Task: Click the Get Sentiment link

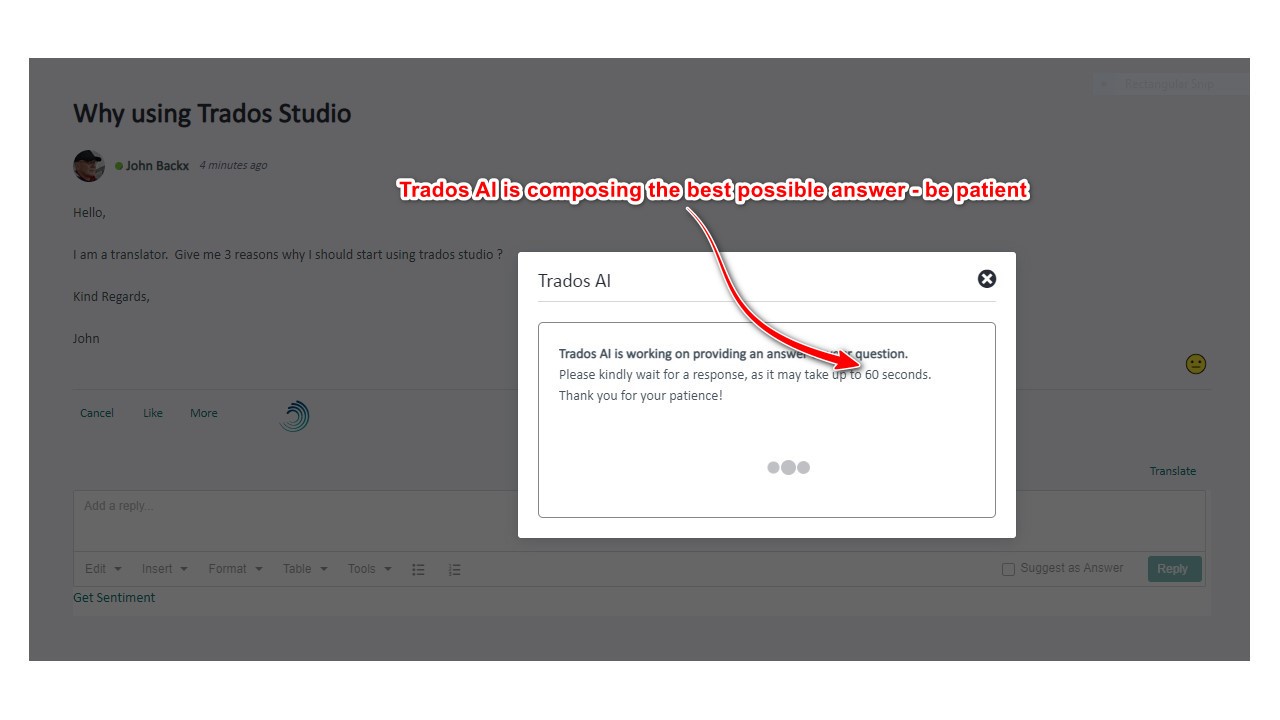Action: (114, 598)
